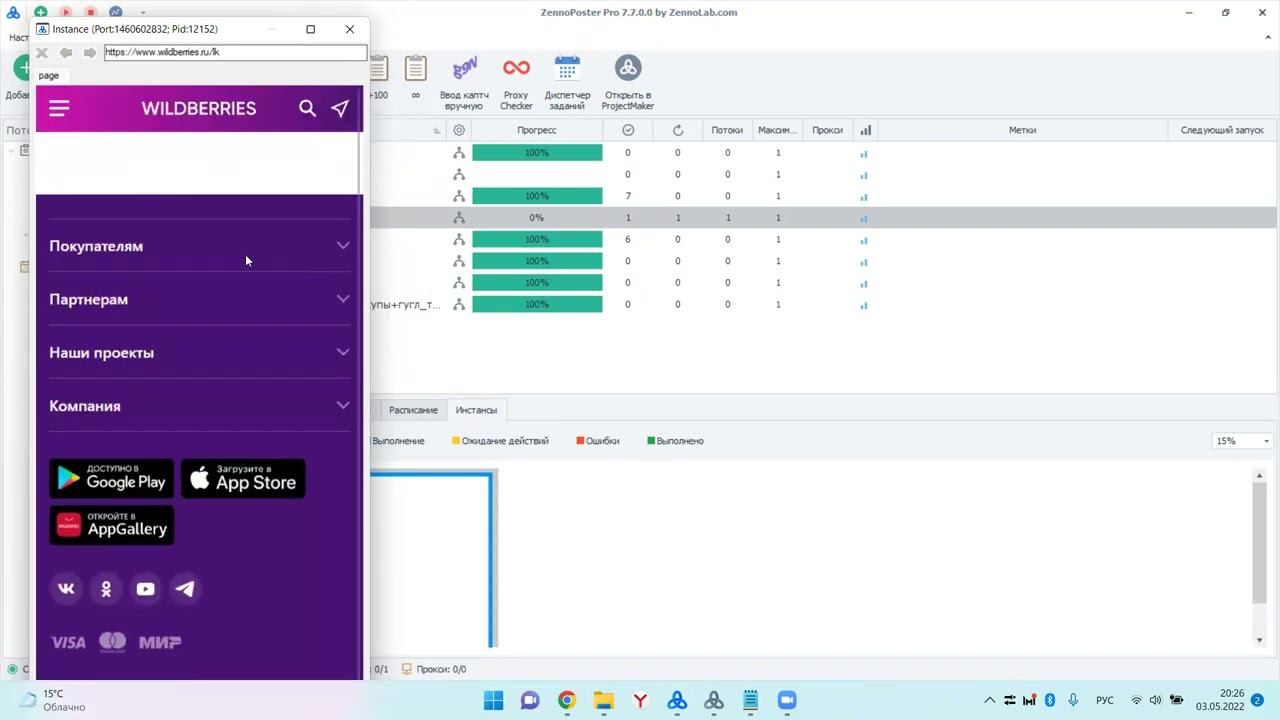Click the WILDBERRIES logo
The width and height of the screenshot is (1280, 720).
[199, 108]
